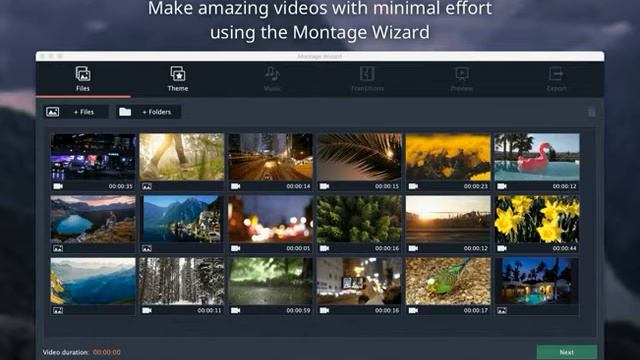
Task: Click the video icon under the daffodils clip
Action: (502, 248)
